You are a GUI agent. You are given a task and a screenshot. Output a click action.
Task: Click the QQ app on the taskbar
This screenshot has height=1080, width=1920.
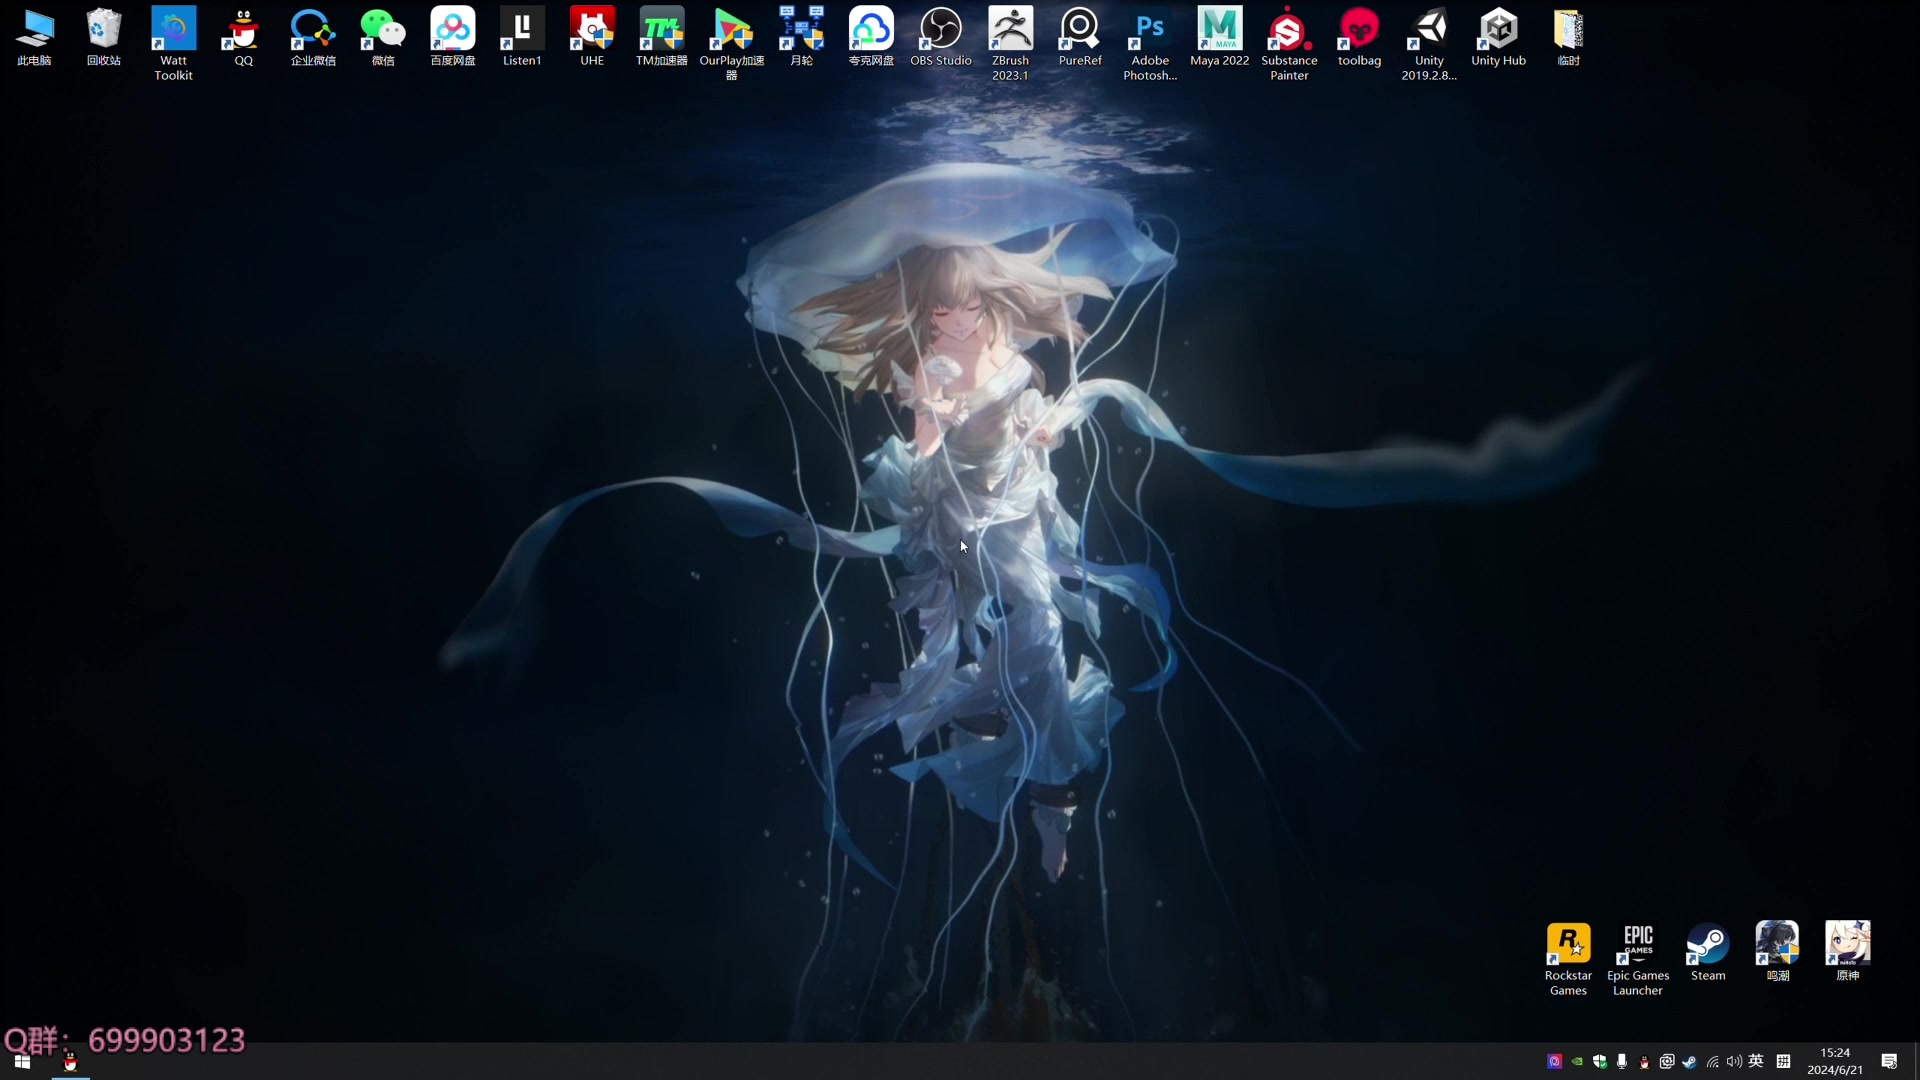point(70,1062)
